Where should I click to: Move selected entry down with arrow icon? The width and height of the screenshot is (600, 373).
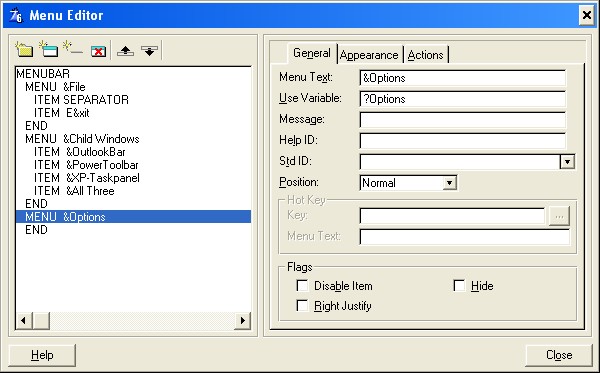pyautogui.click(x=149, y=50)
